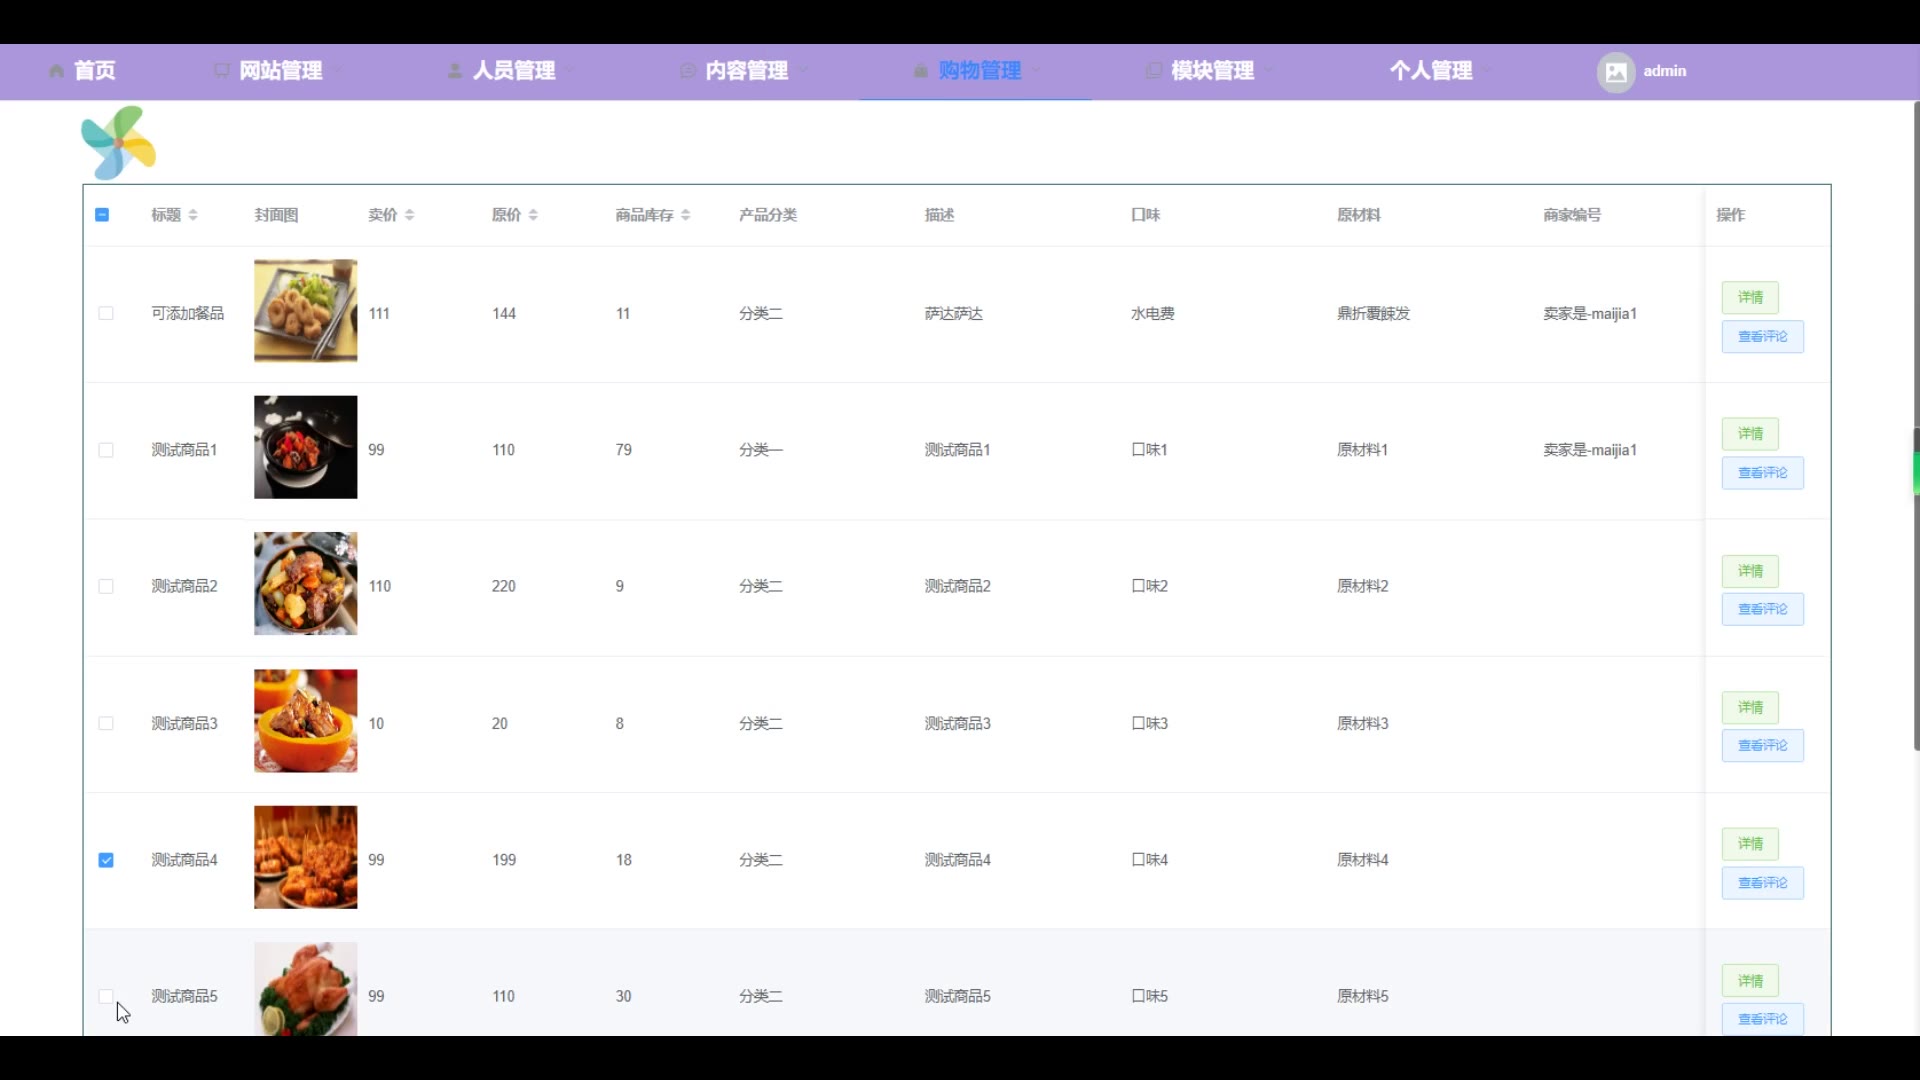Viewport: 1920px width, 1080px height.
Task: Open the 模块管理 menu
Action: pyautogui.click(x=1212, y=71)
